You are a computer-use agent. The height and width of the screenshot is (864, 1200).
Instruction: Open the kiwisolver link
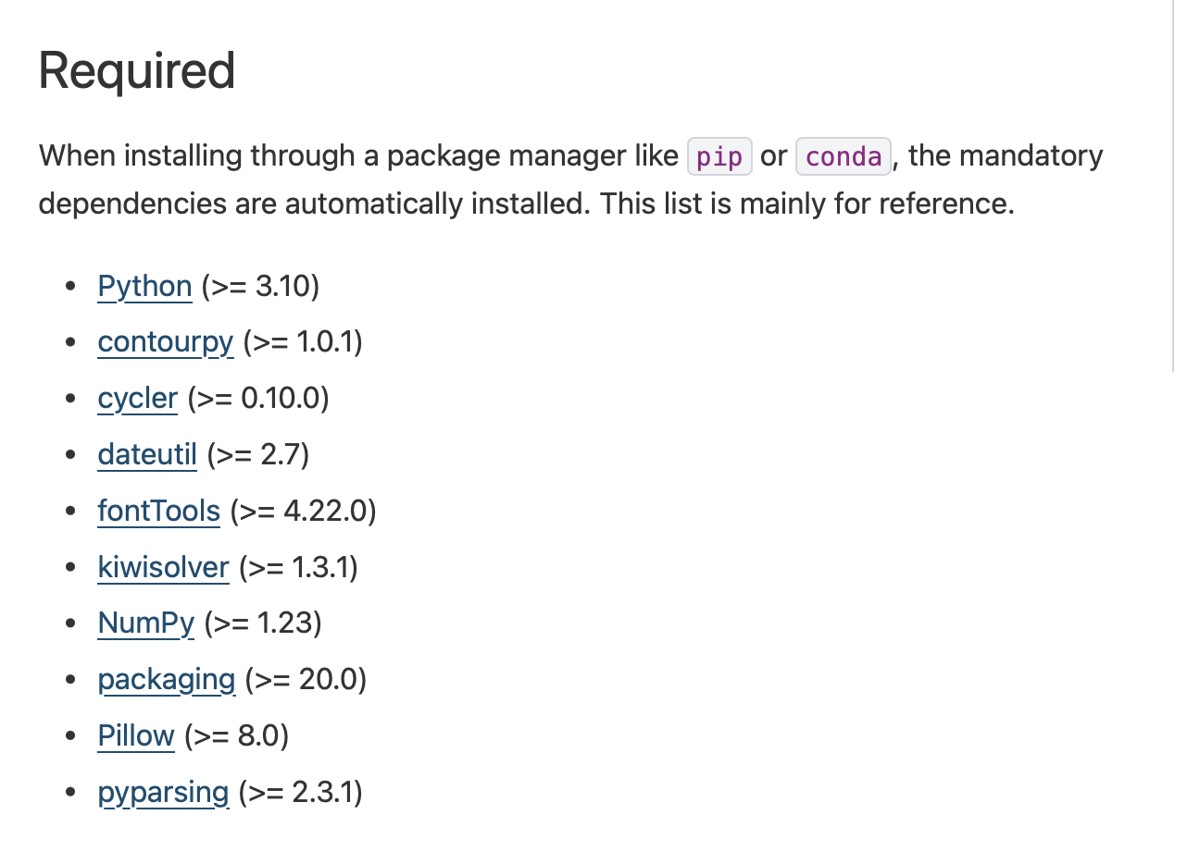[x=163, y=567]
